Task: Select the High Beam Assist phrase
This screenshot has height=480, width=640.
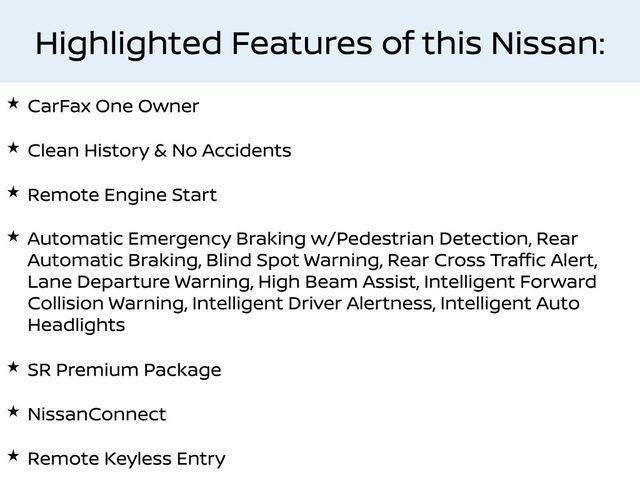Action: 328,282
